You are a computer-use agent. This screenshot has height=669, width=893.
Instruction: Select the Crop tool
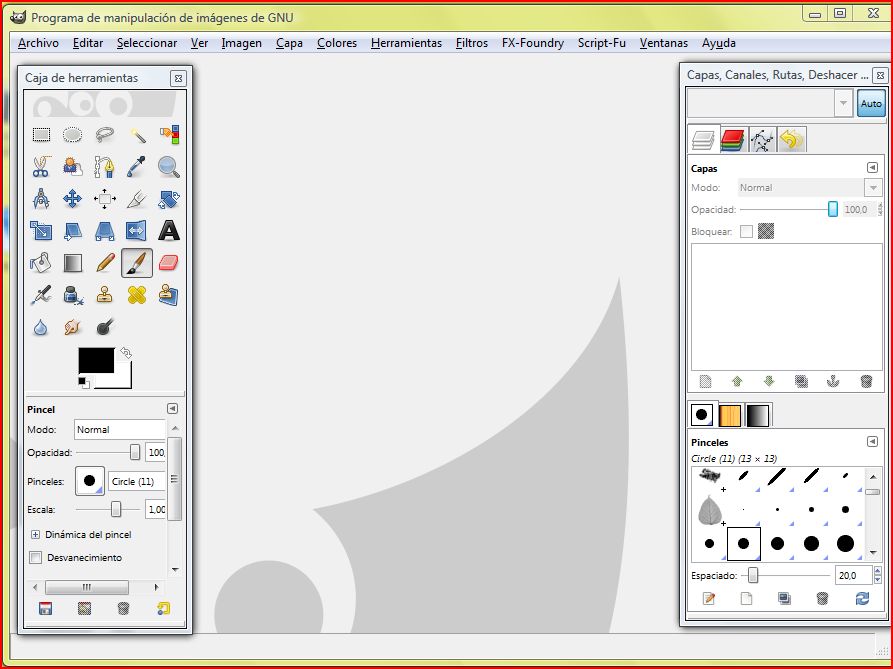(x=137, y=199)
